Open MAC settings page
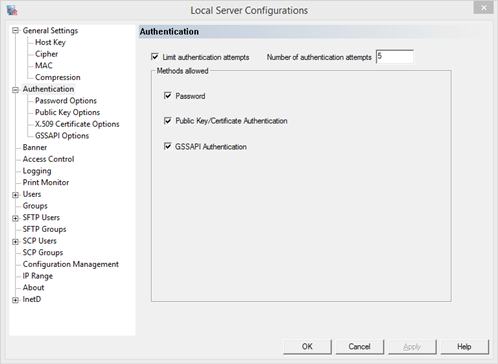The image size is (498, 364). pyautogui.click(x=44, y=66)
